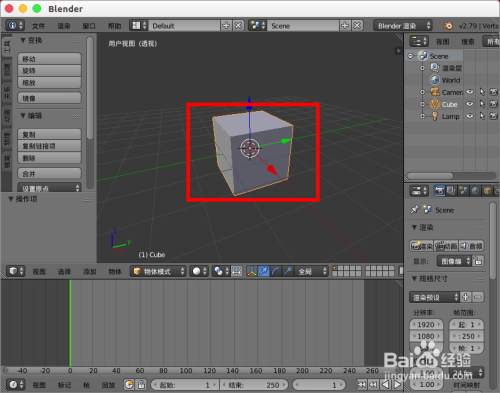Open the 渲染预设 dropdown
500x393 pixels.
point(434,297)
